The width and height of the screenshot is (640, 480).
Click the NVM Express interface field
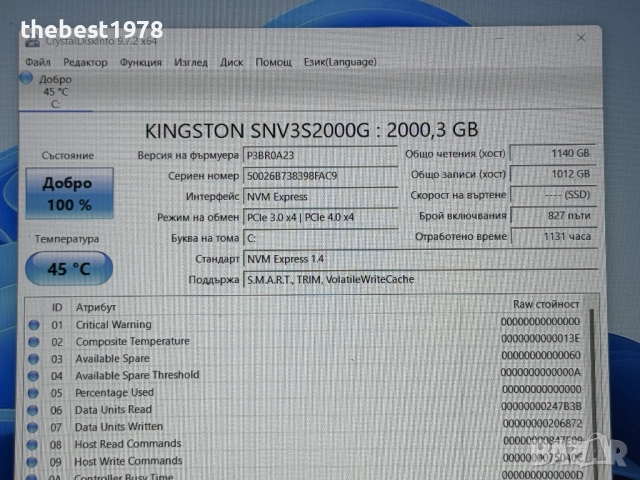(320, 197)
